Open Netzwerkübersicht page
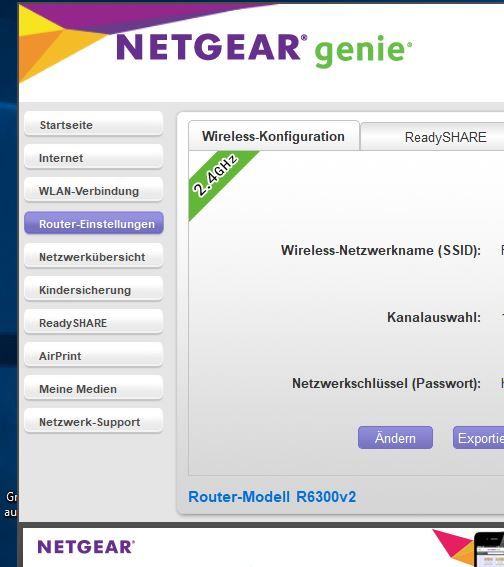The width and height of the screenshot is (504, 567). [x=94, y=256]
